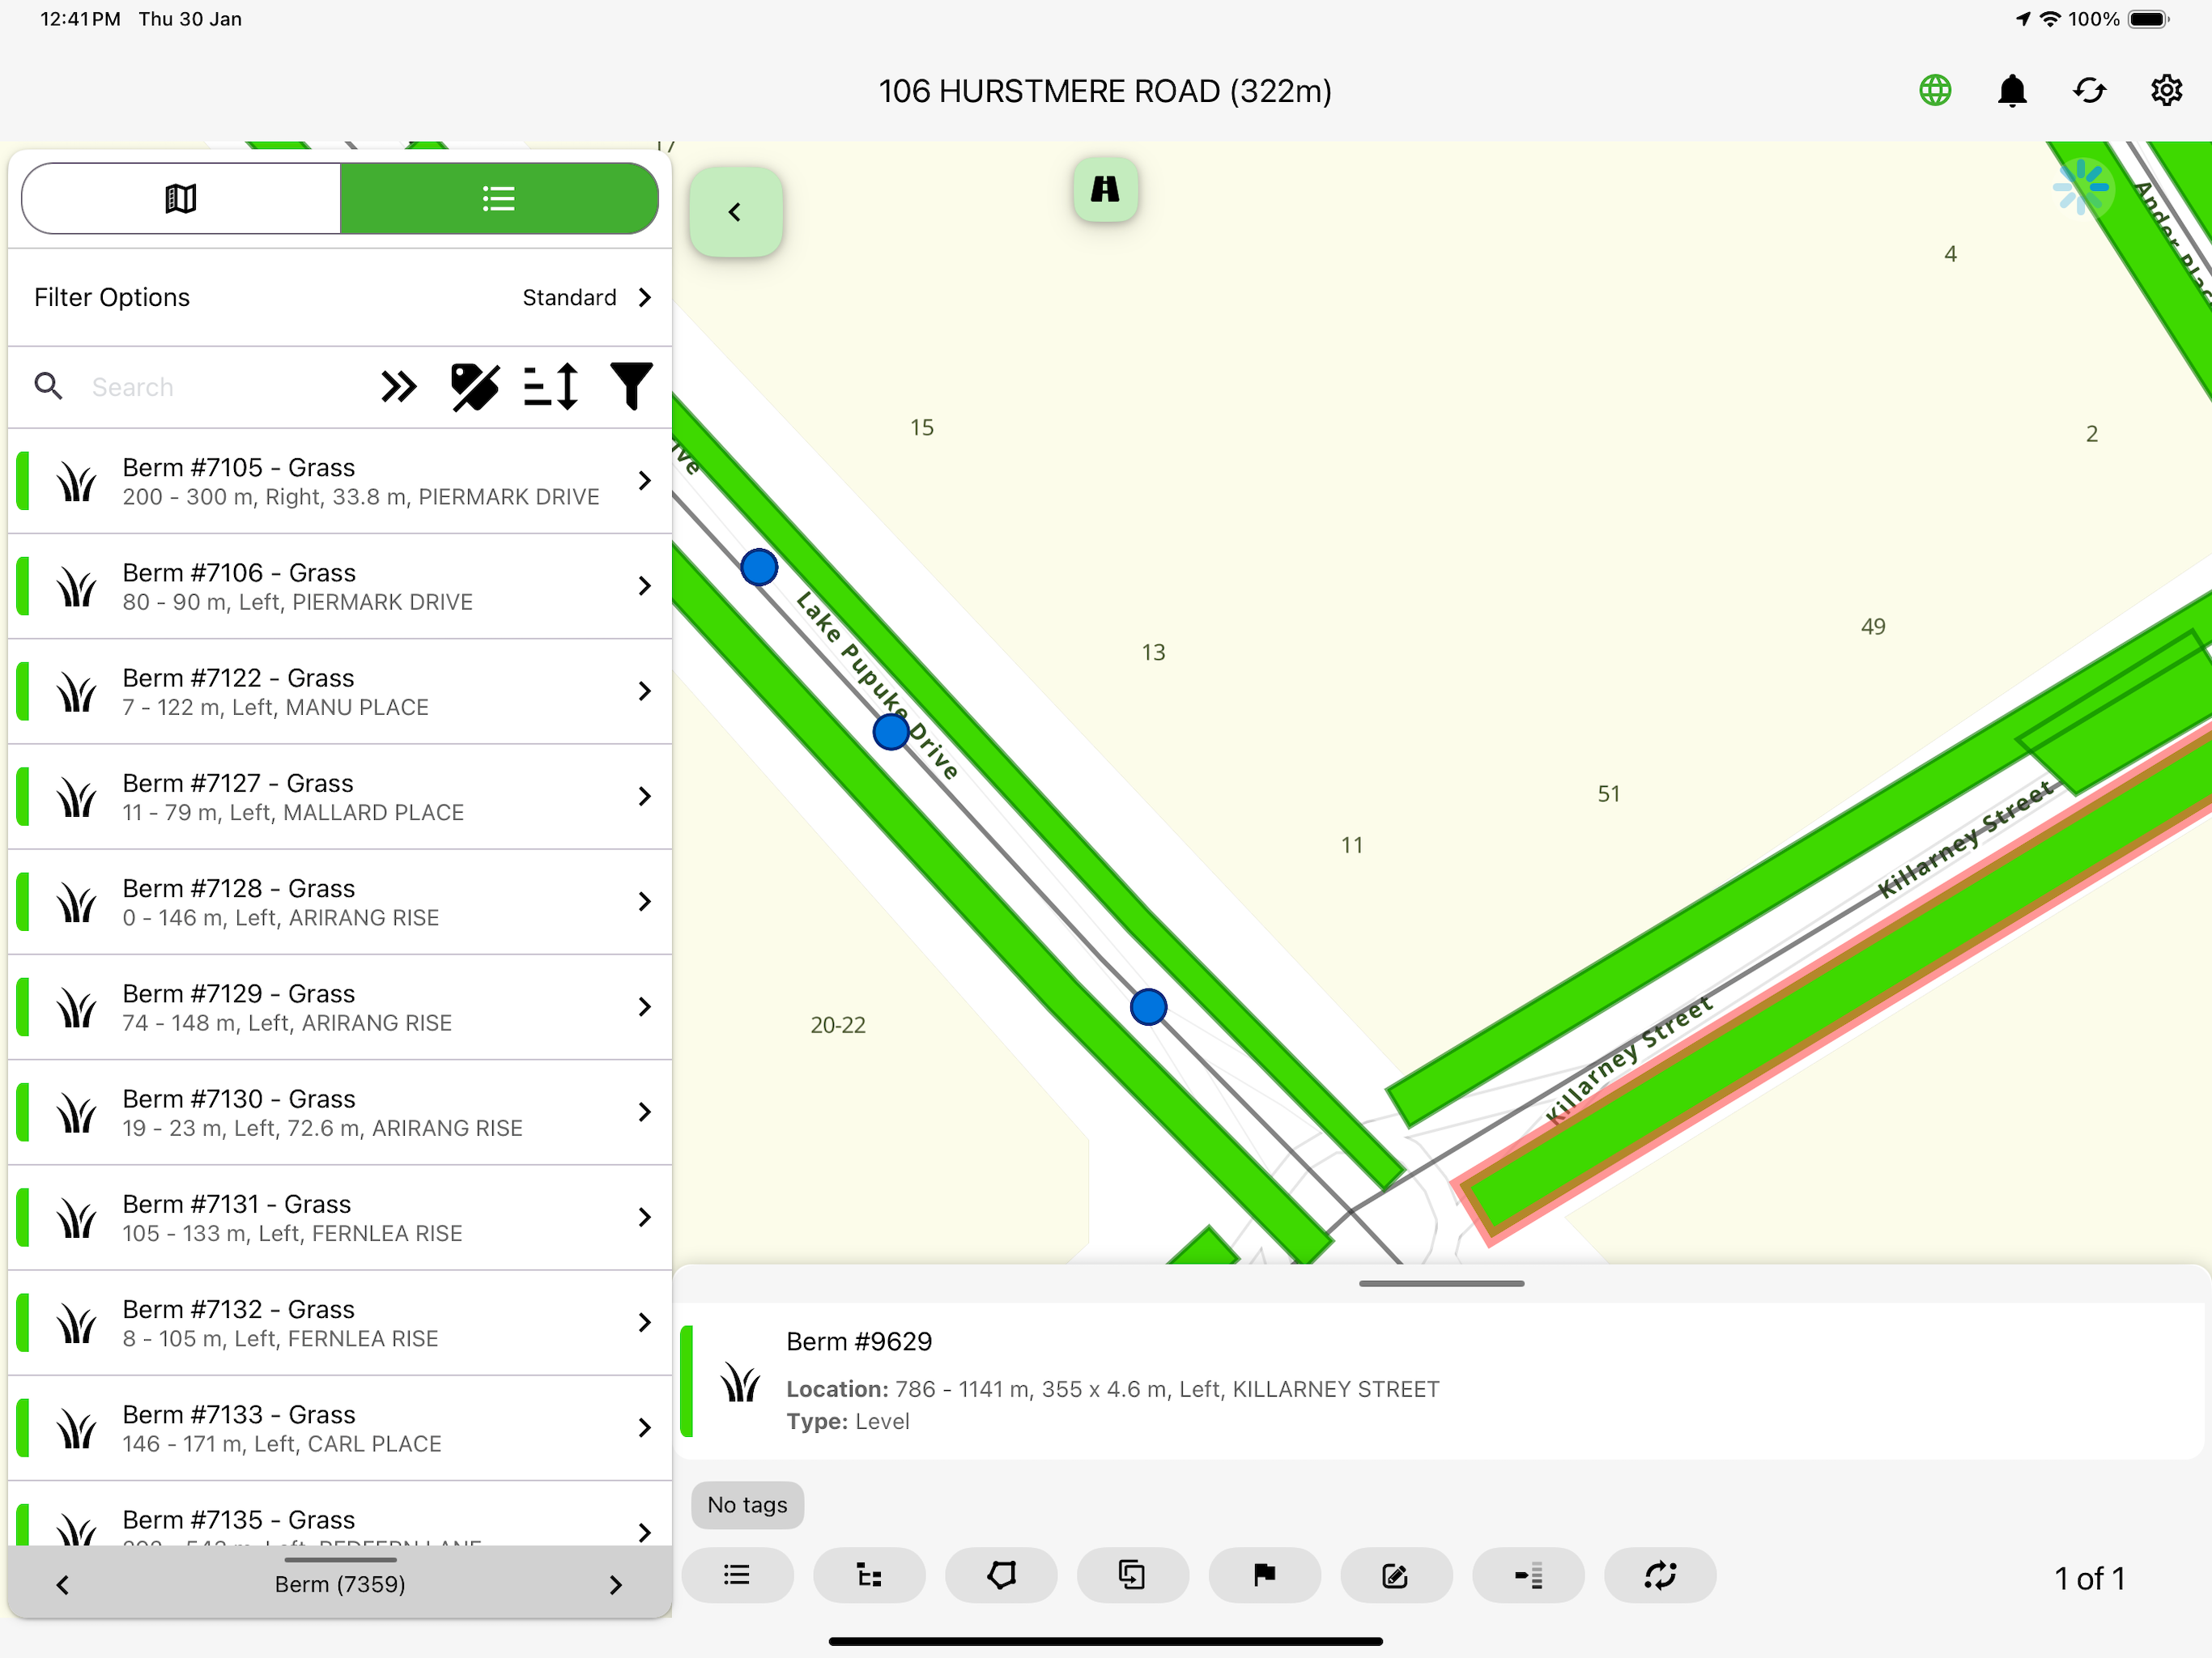
Task: Go to next asset category
Action: point(616,1584)
